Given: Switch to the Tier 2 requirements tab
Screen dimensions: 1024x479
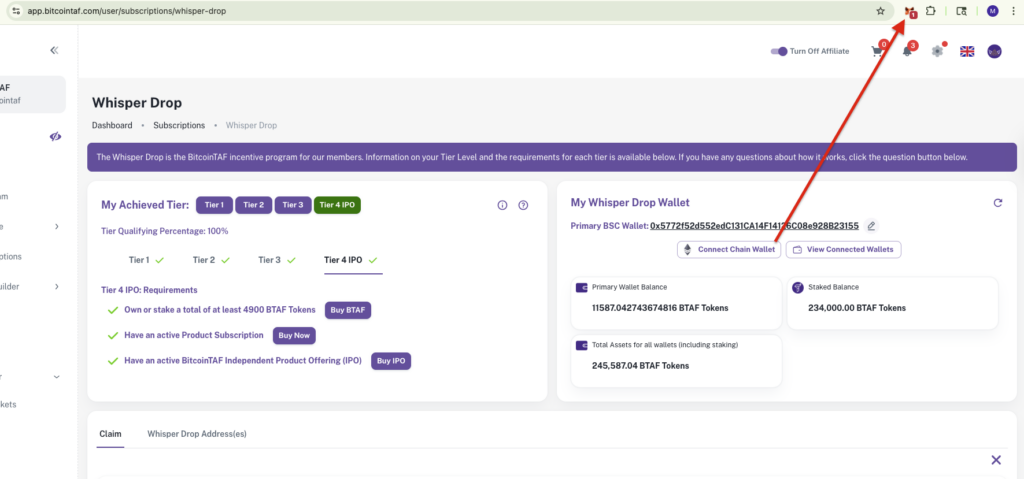Looking at the screenshot, I should pyautogui.click(x=211, y=260).
